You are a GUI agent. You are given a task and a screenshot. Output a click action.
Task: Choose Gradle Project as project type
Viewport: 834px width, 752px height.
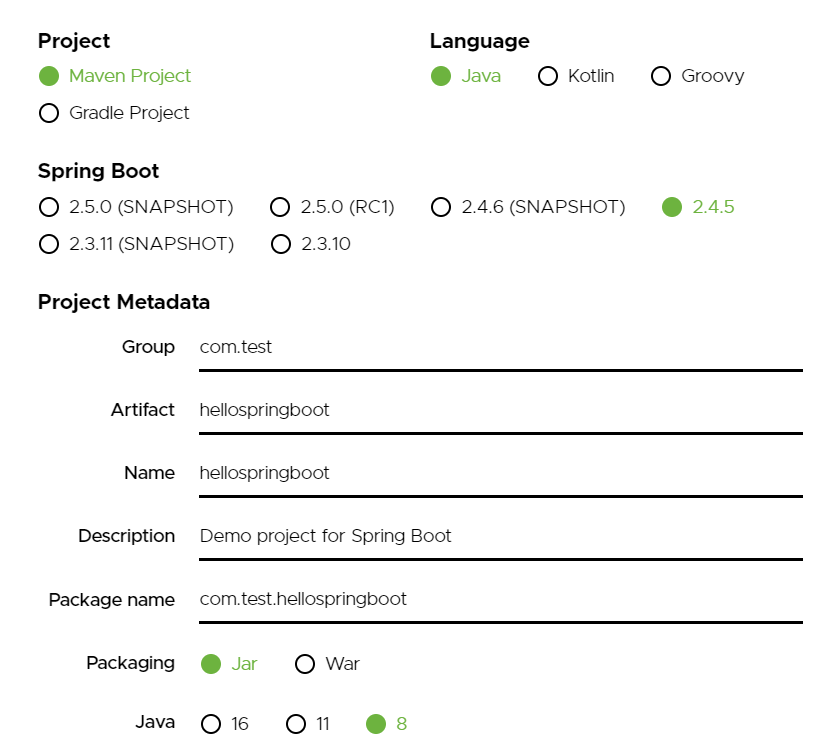[x=49, y=113]
